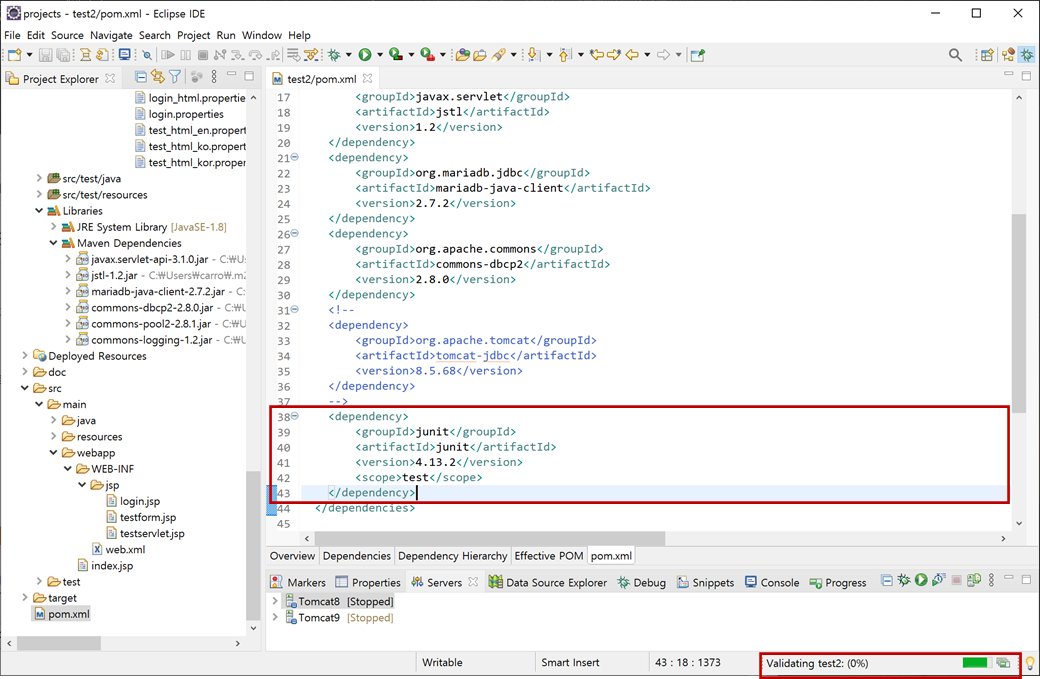Toggle Link with Editor in Project Explorer
This screenshot has width=1040, height=679.
click(x=157, y=77)
